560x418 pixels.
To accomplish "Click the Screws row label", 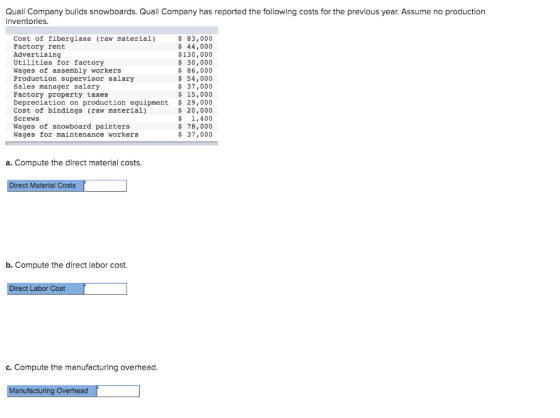I will click(26, 119).
